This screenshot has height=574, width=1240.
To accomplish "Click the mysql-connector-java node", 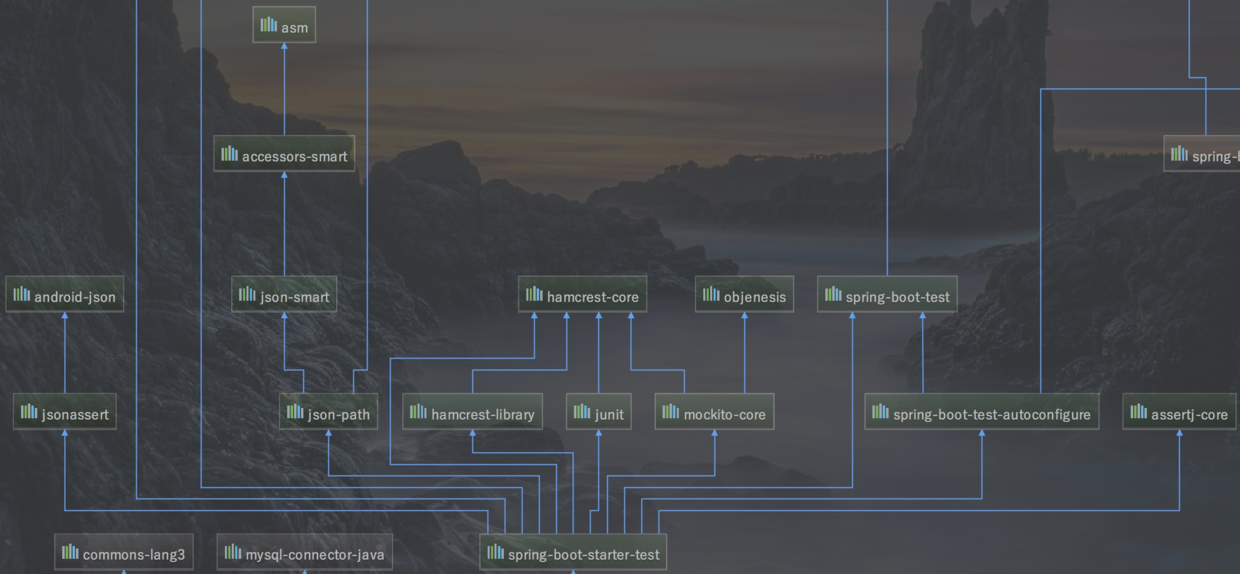I will click(305, 553).
